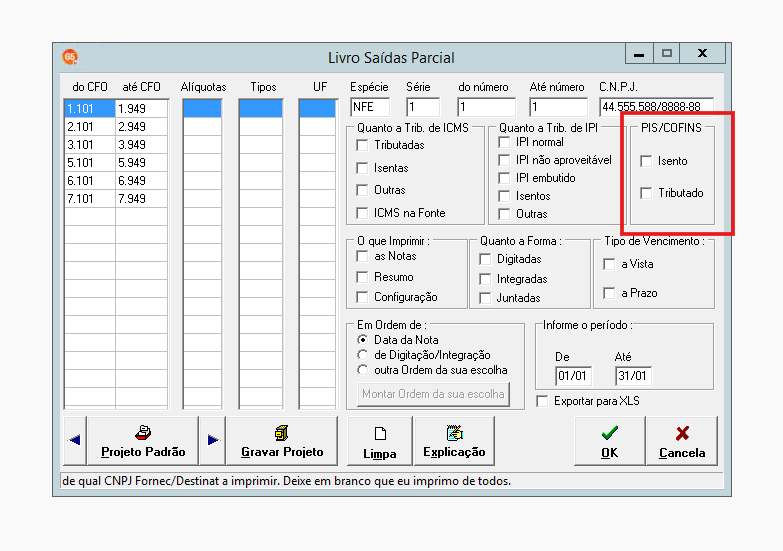Select the 1.949 até CFO cell
This screenshot has height=551, width=783.
[142, 109]
